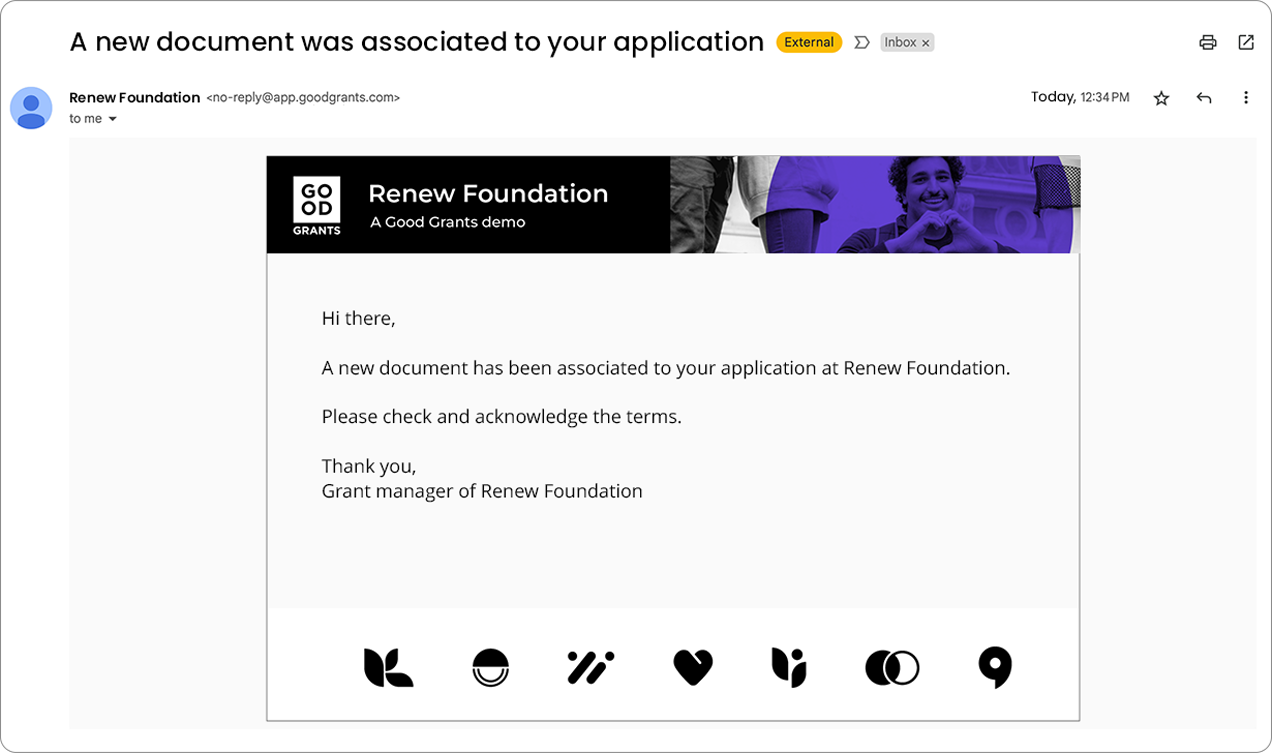The height and width of the screenshot is (753, 1272).
Task: Click the External warning label
Action: [x=808, y=42]
